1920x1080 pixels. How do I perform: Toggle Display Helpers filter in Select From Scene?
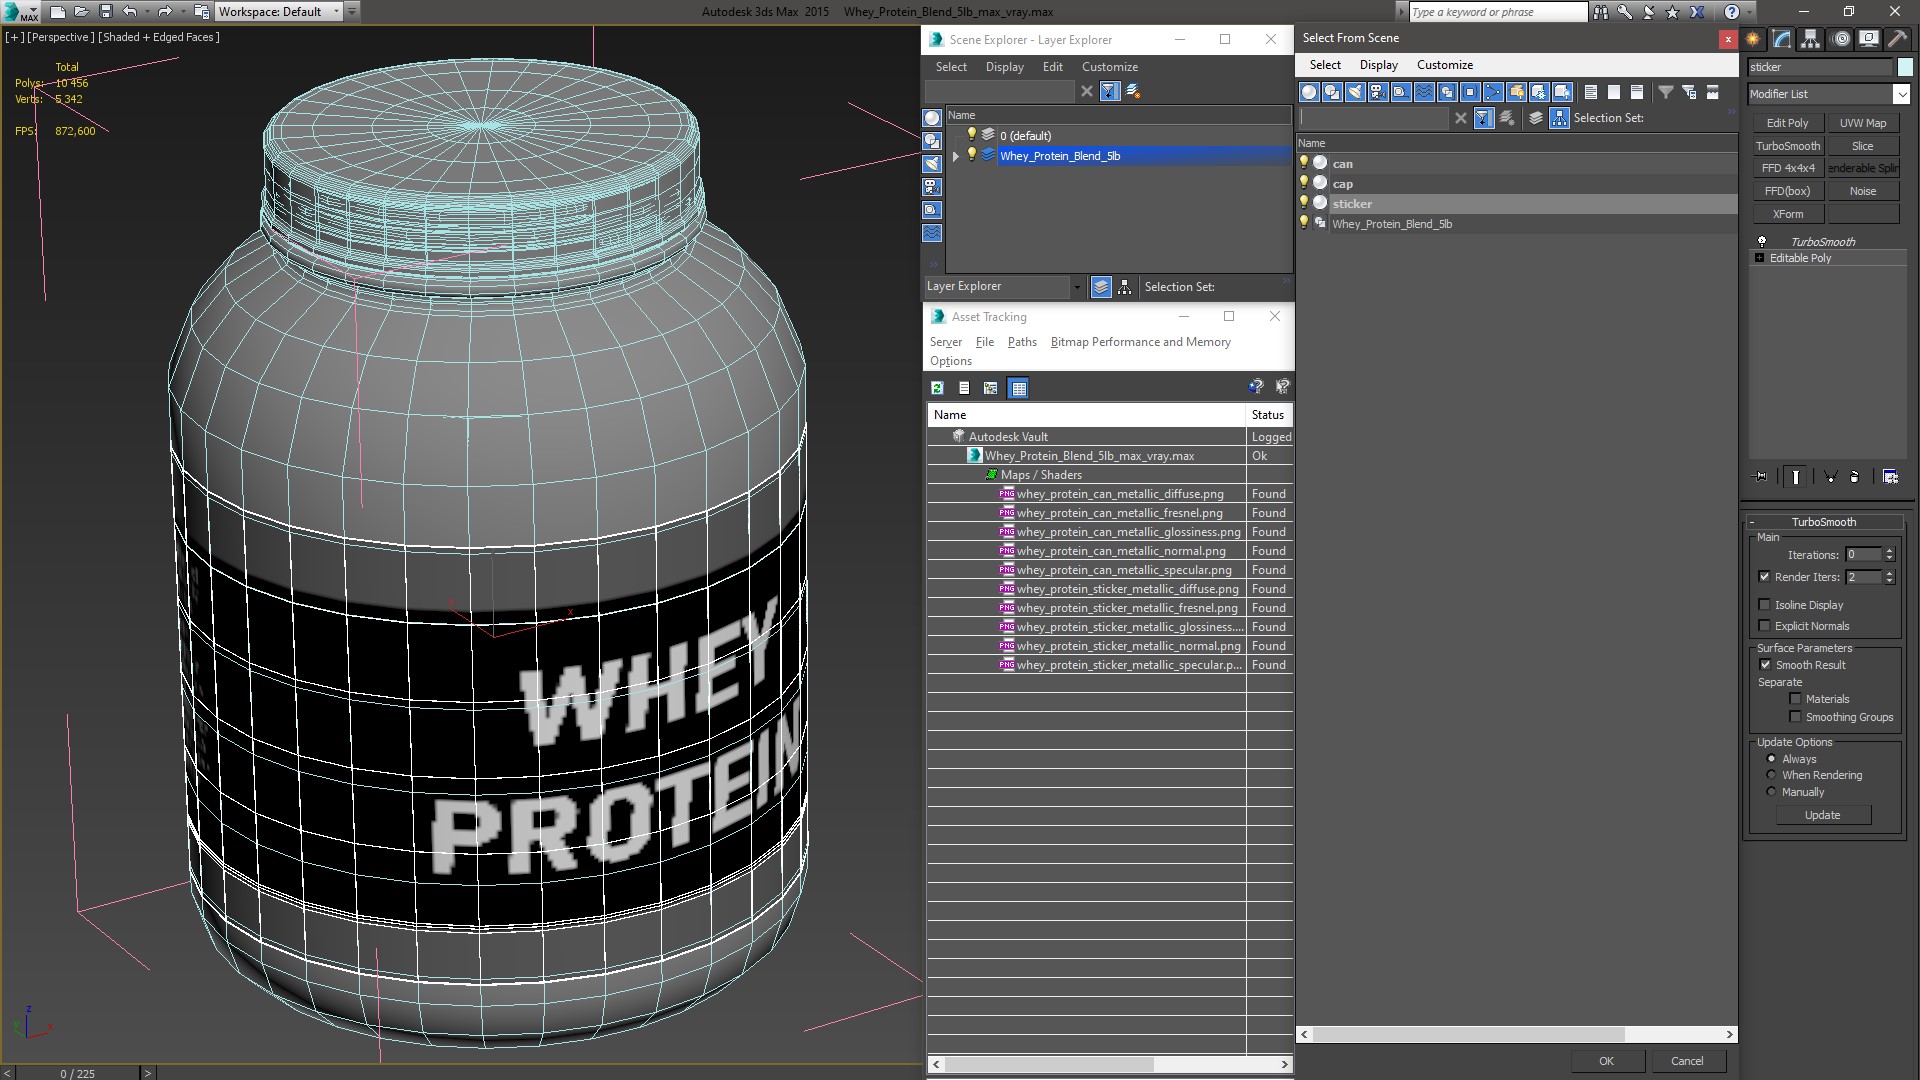click(x=1401, y=92)
